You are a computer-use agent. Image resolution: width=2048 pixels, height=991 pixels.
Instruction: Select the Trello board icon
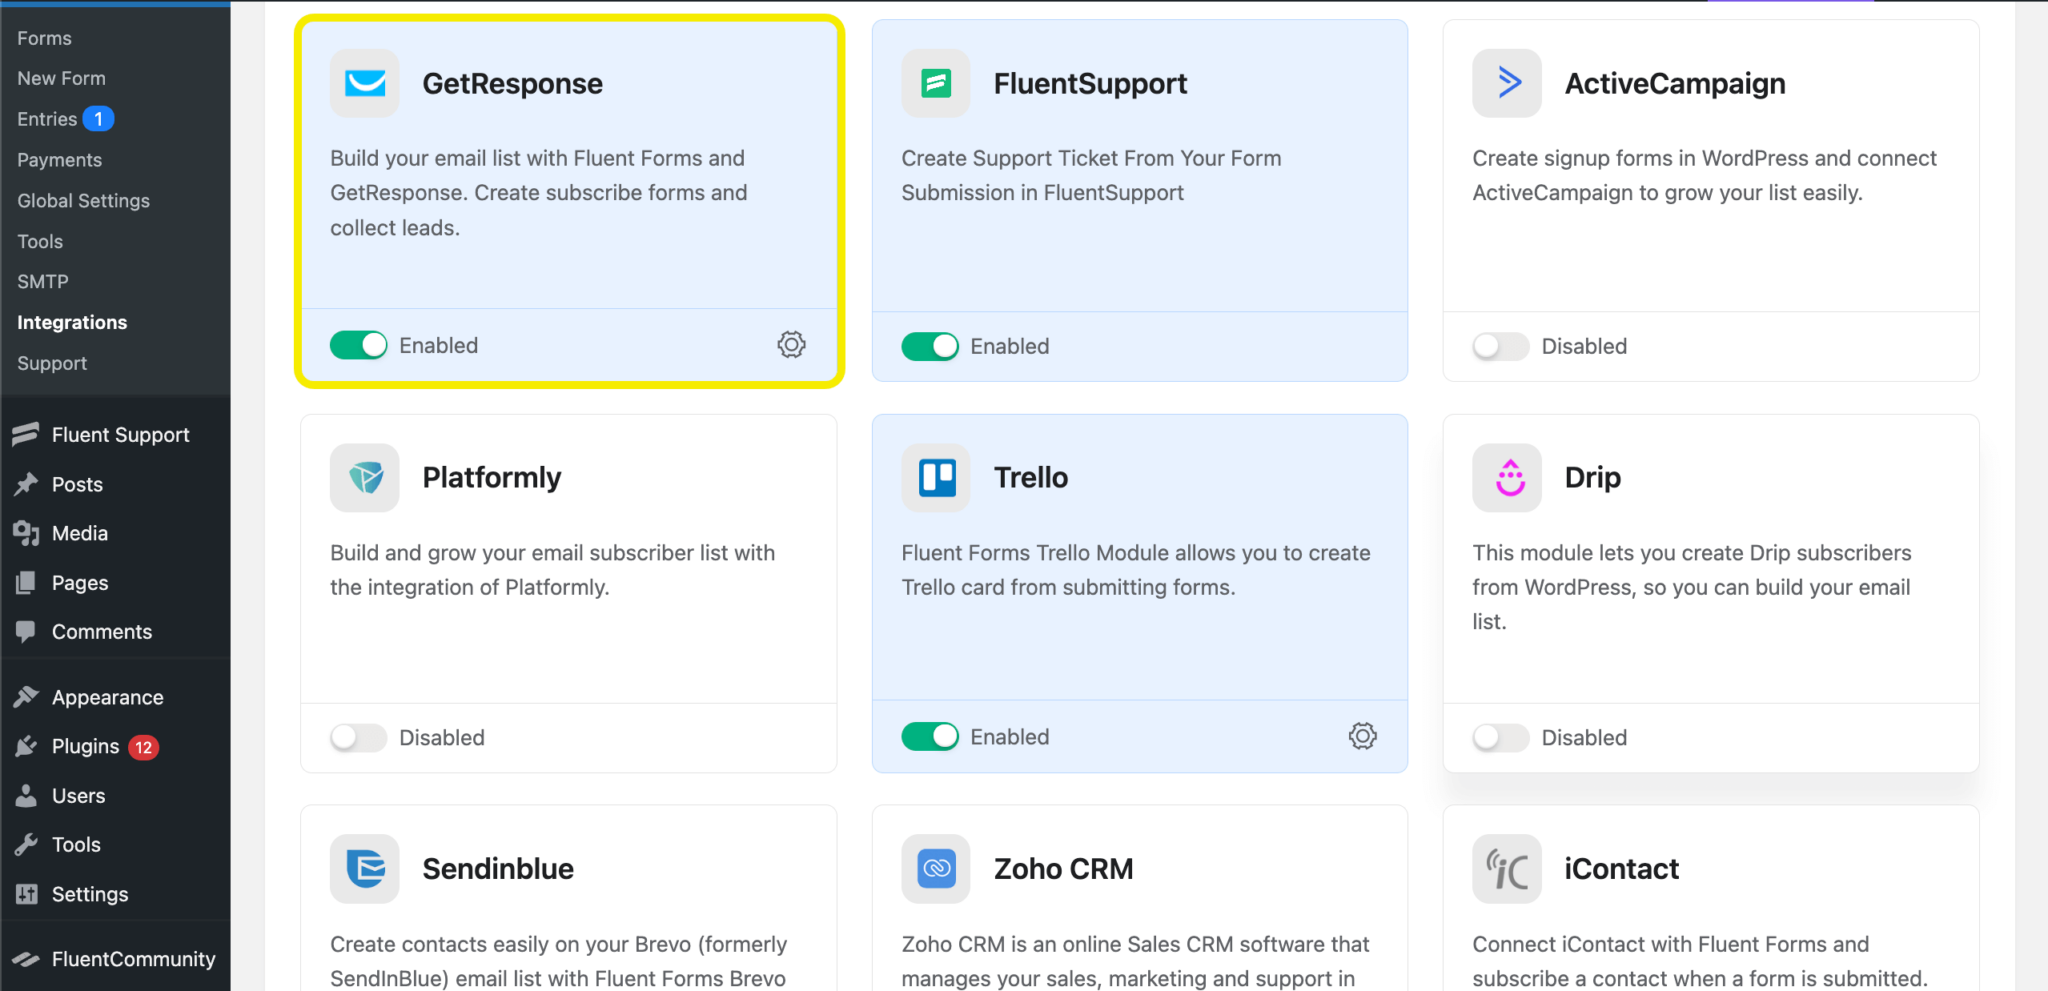pyautogui.click(x=935, y=478)
